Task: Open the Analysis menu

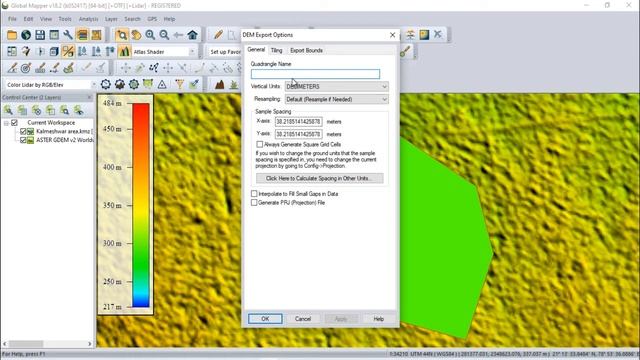Action: coord(89,19)
